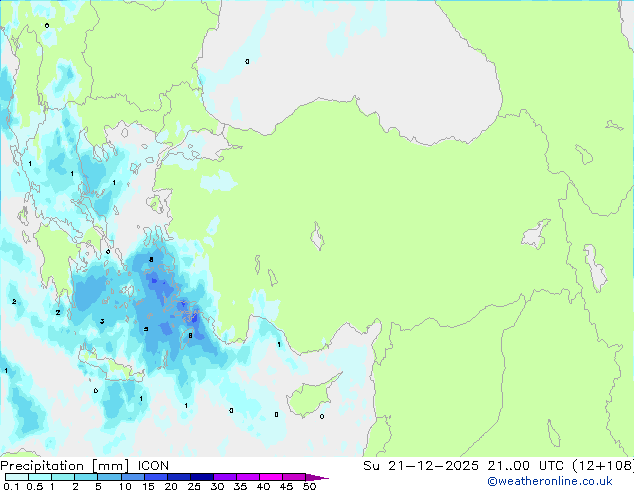The image size is (634, 490).
Task: Select the "ICON" model name label
Action: 153,465
